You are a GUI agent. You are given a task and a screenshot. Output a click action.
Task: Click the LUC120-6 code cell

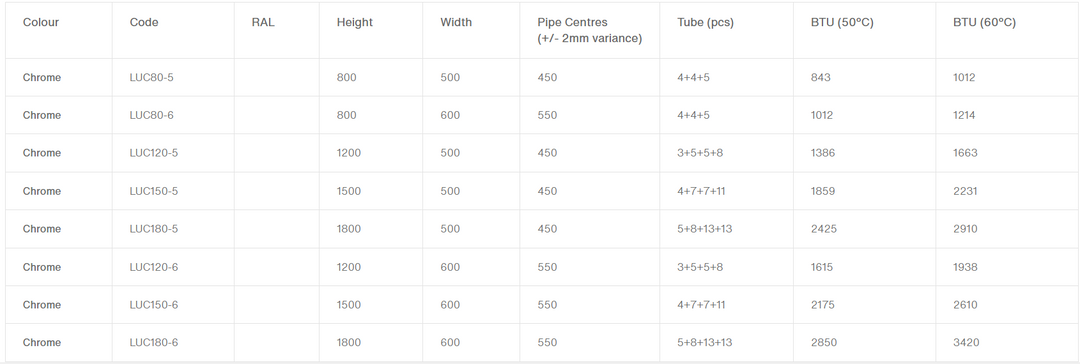coord(154,267)
